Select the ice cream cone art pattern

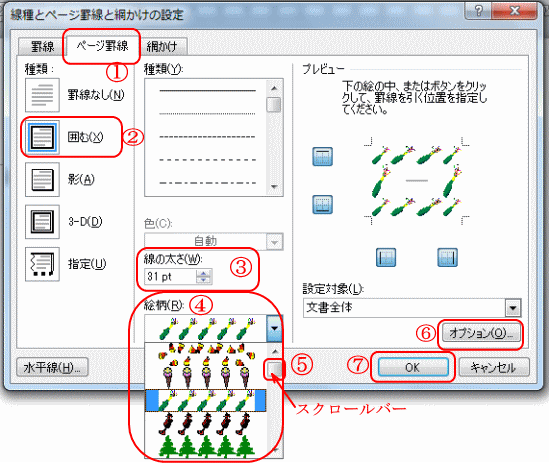click(207, 378)
